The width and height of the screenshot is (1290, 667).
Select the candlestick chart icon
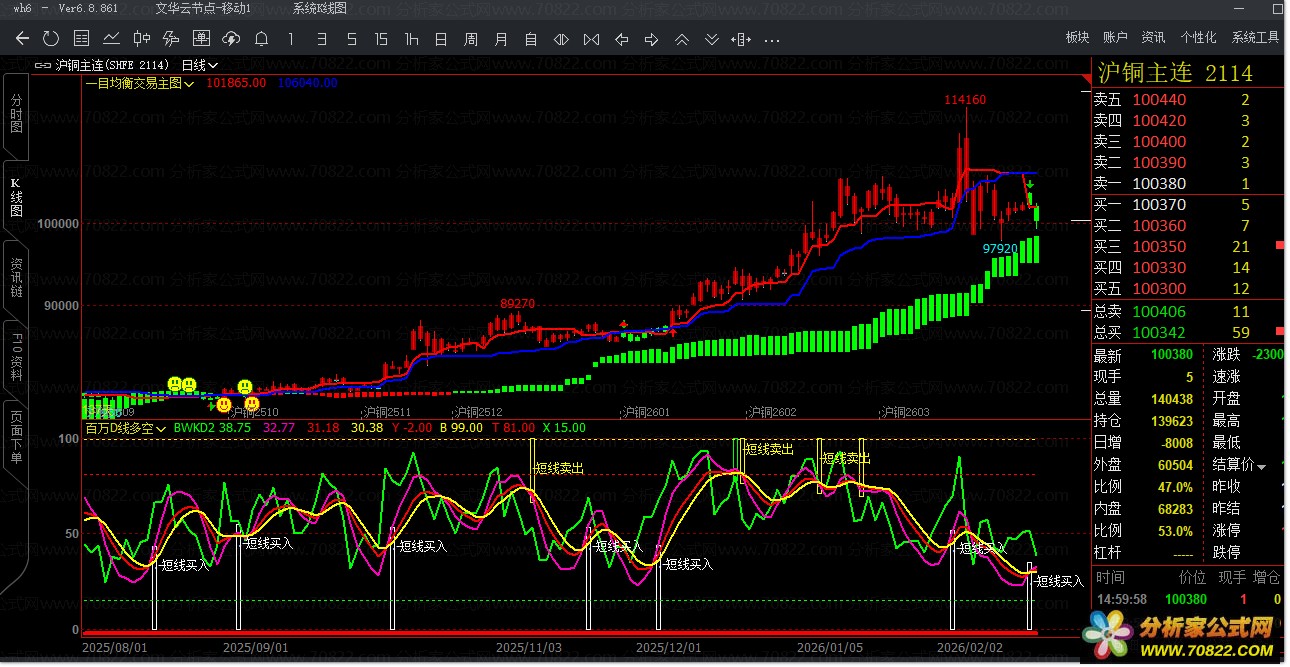pyautogui.click(x=142, y=39)
